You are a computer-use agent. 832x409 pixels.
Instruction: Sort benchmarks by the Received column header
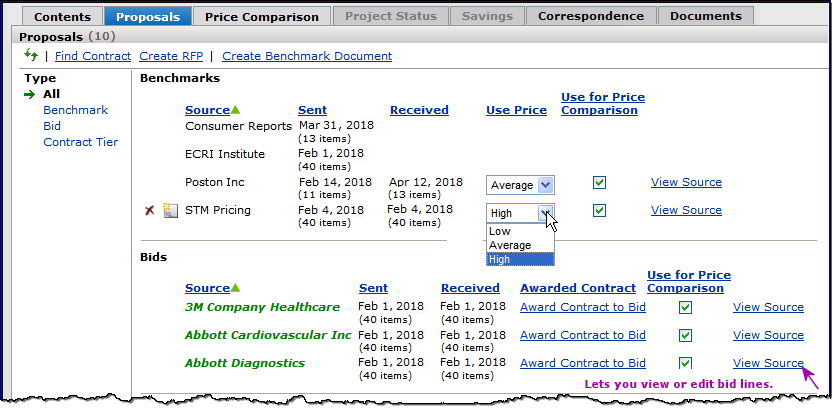tap(419, 110)
